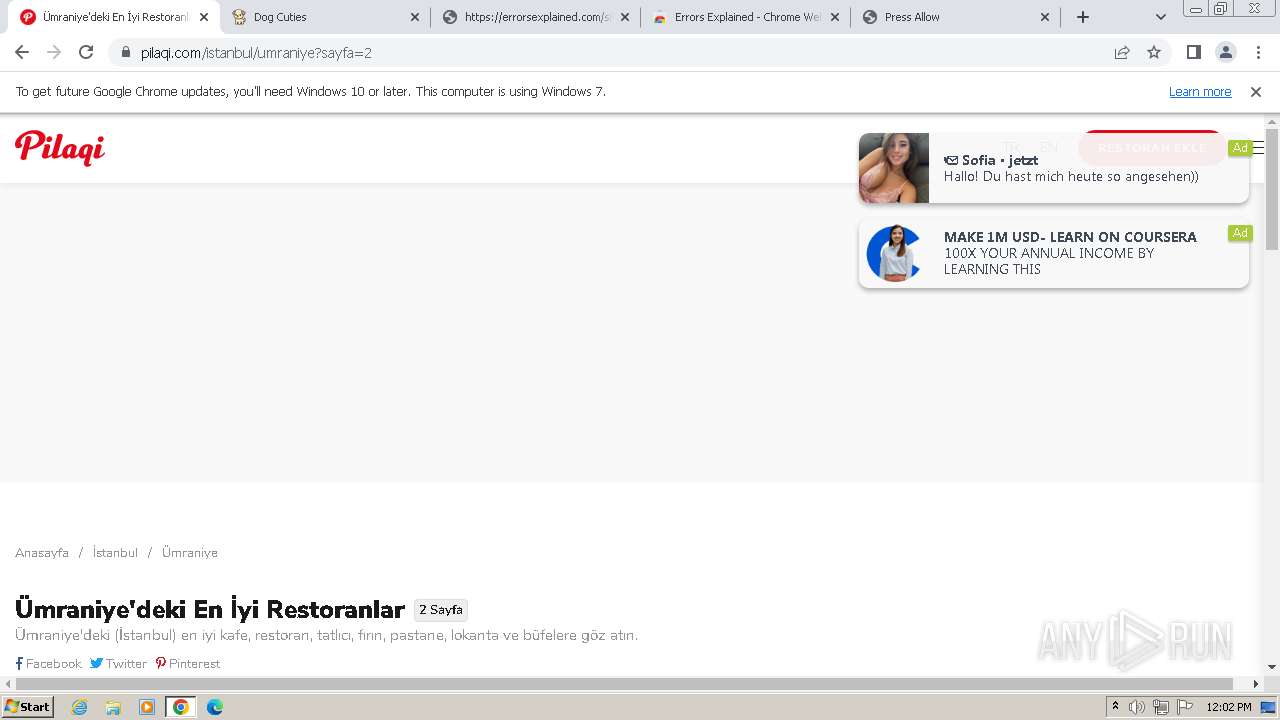Close the Dog Cuties tab

click(x=415, y=17)
